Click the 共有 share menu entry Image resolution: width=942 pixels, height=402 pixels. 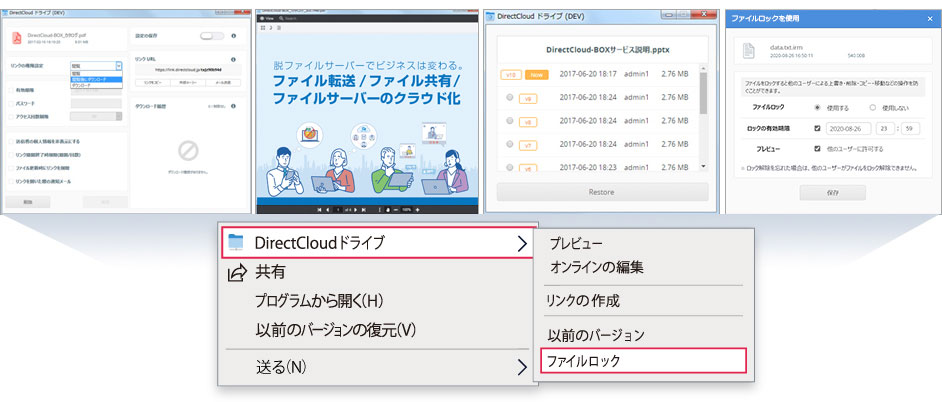click(x=270, y=272)
